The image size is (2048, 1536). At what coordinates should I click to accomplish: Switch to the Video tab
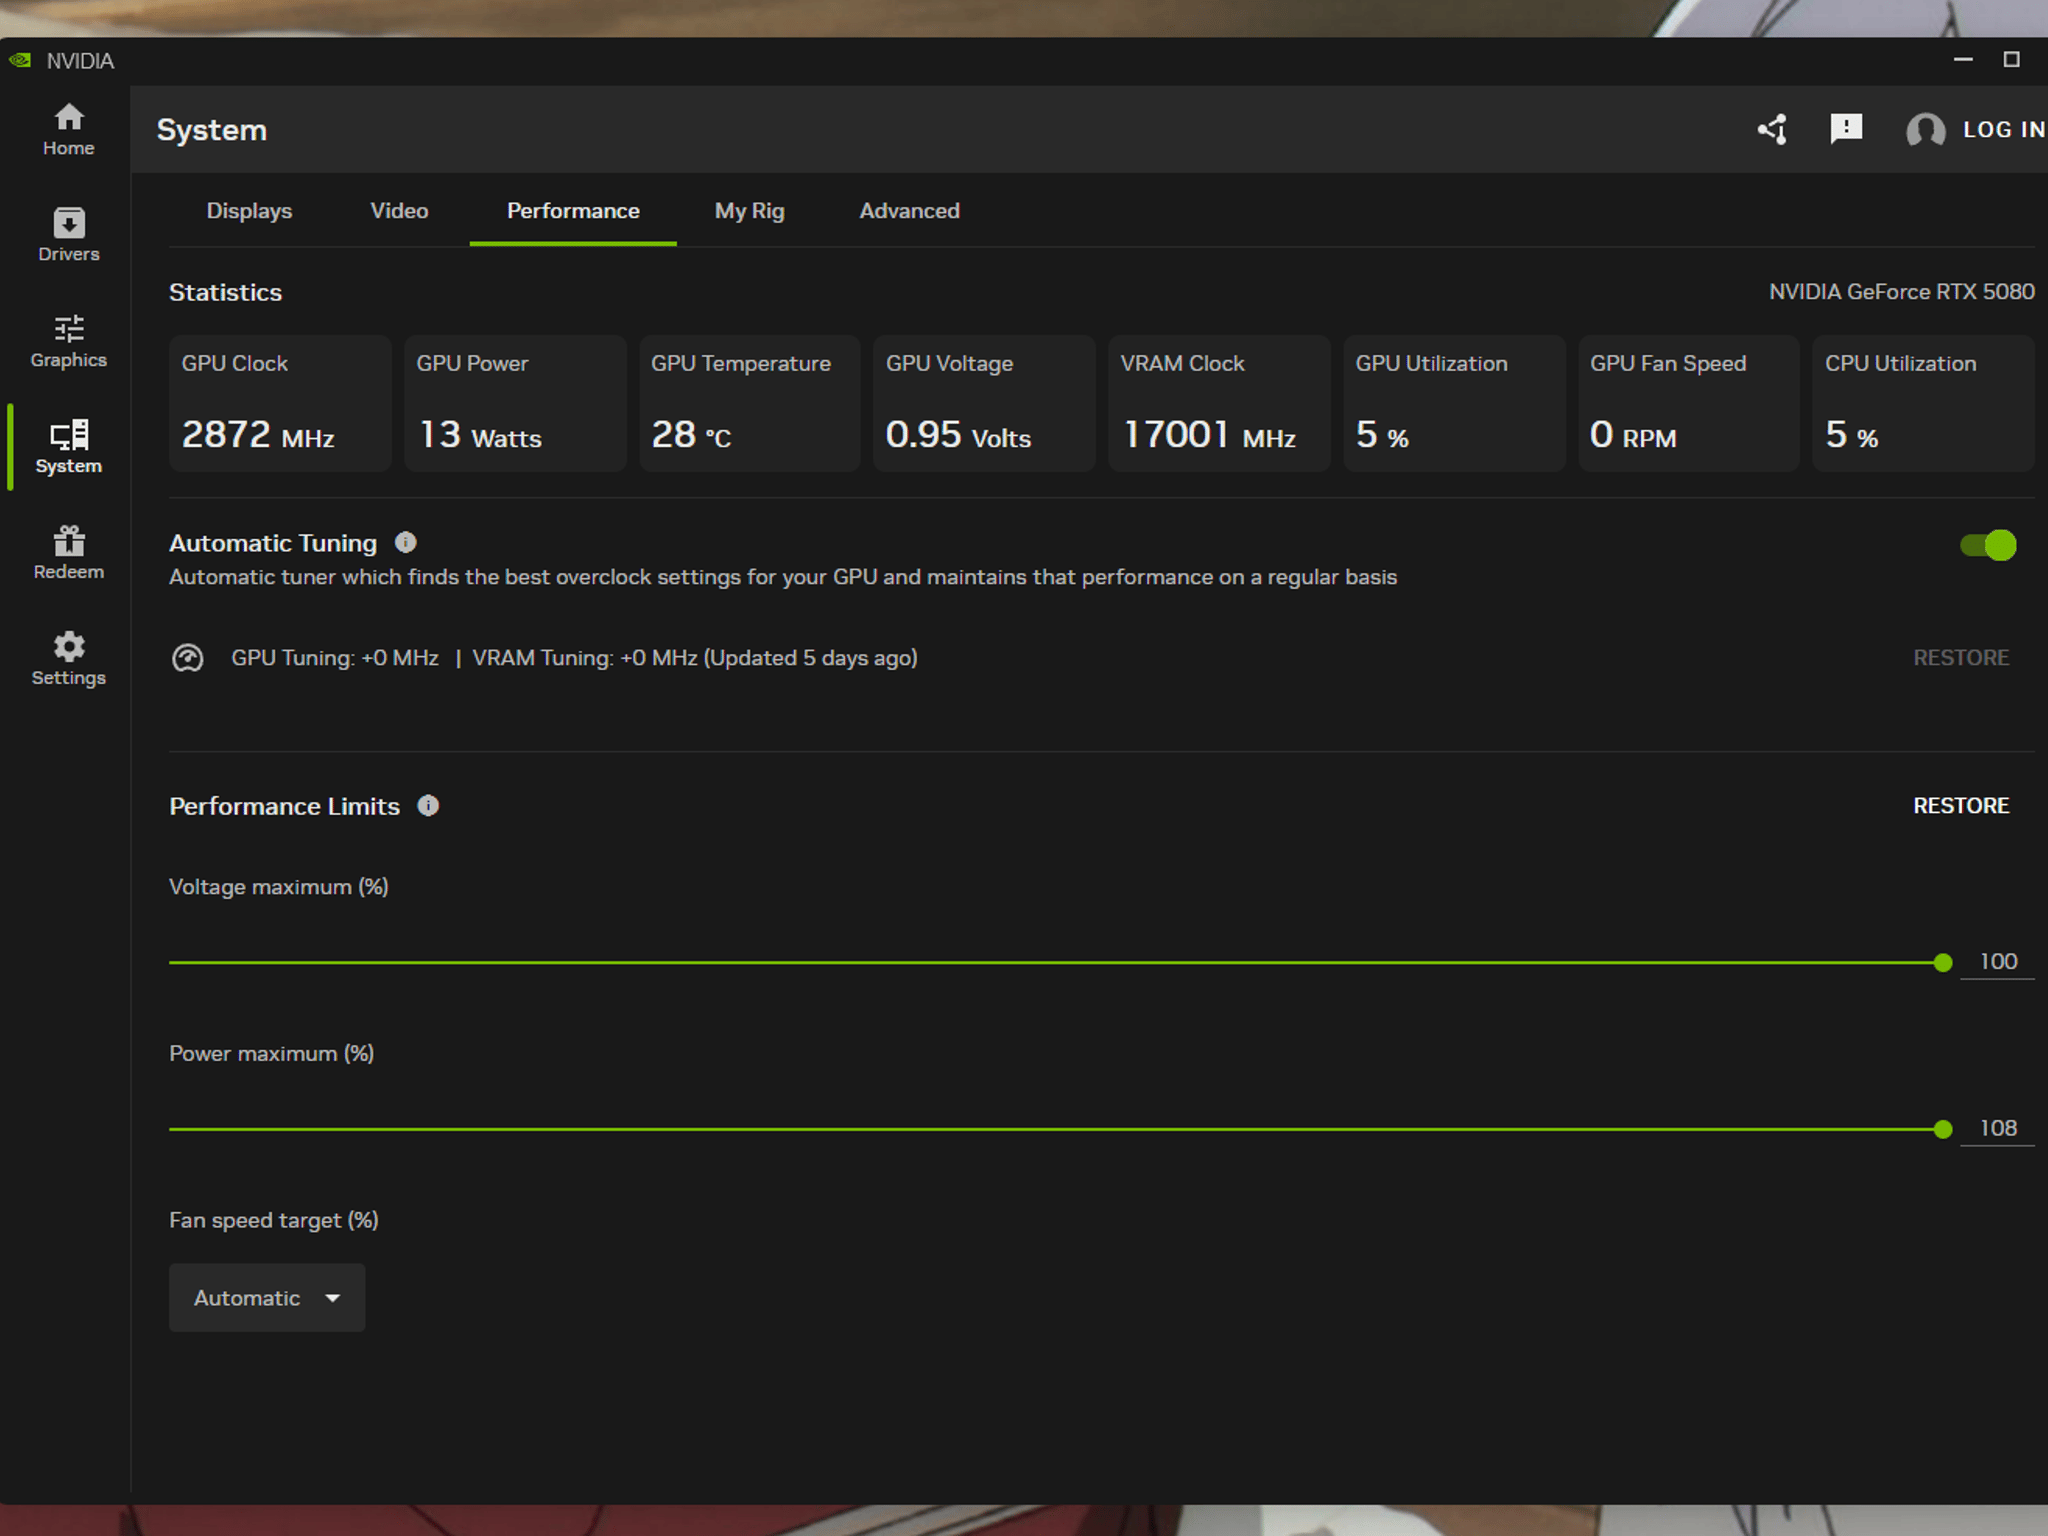click(399, 211)
